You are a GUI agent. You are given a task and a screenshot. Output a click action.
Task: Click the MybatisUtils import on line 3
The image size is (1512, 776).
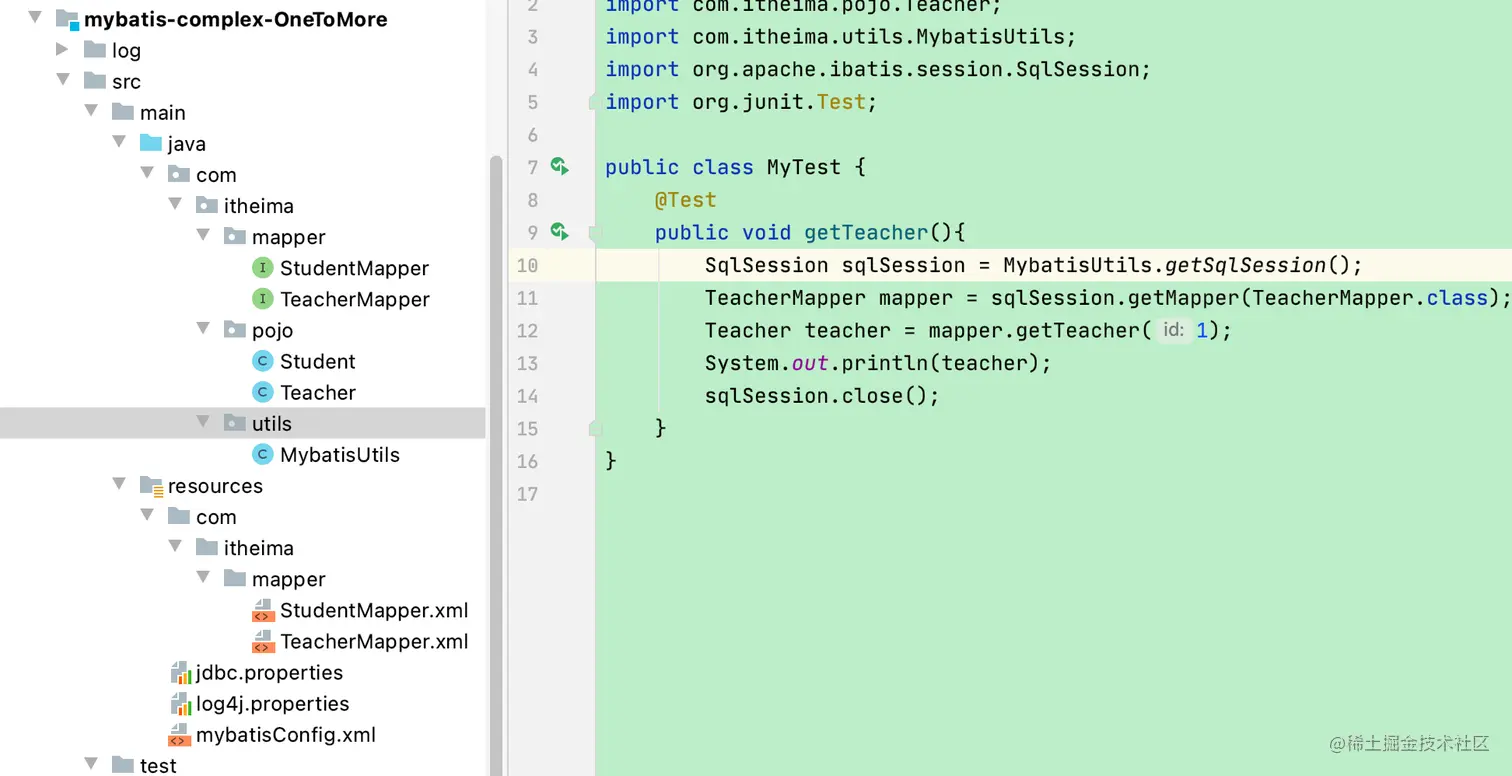click(841, 37)
